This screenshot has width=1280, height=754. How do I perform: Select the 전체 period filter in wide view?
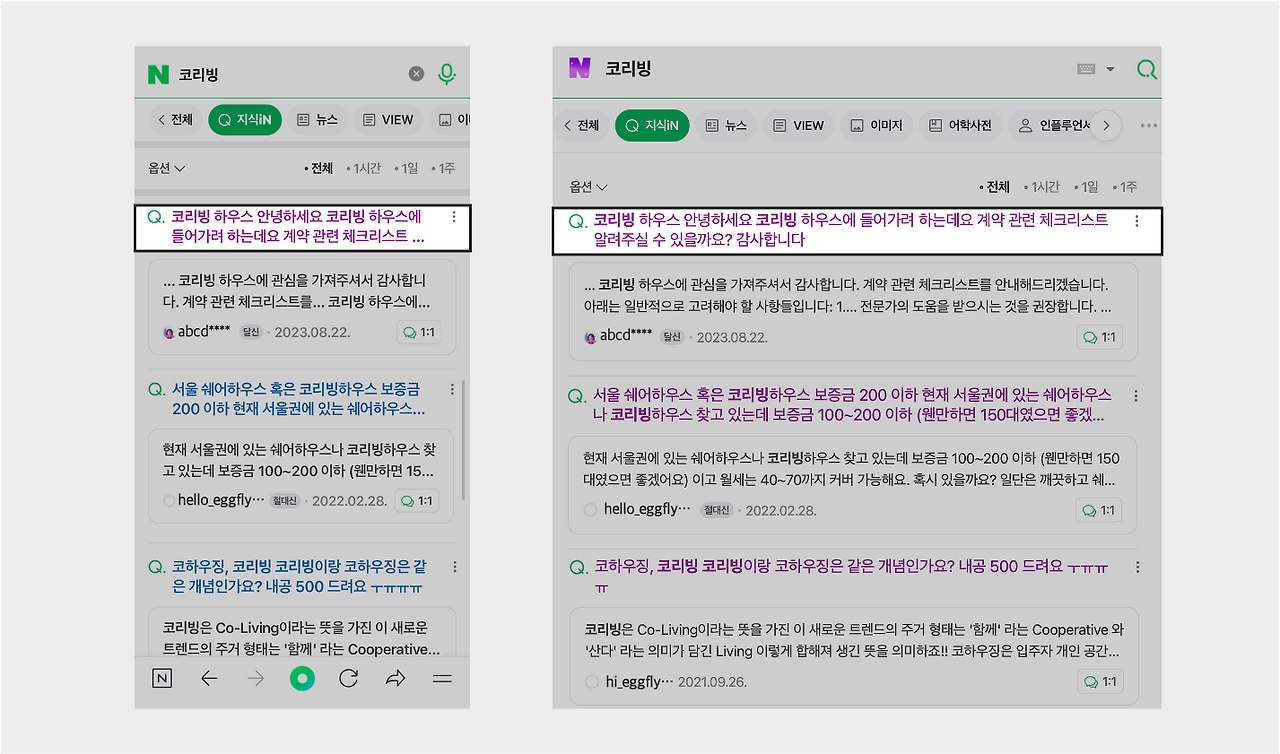pyautogui.click(x=994, y=187)
